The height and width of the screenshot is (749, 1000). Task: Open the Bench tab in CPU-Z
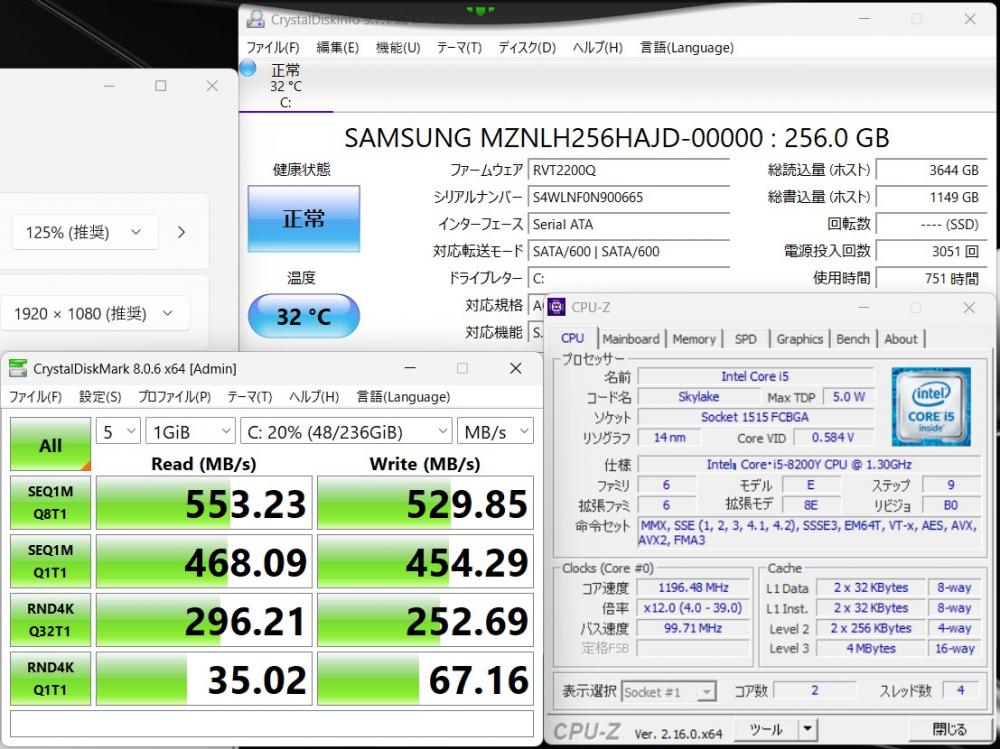click(x=853, y=339)
